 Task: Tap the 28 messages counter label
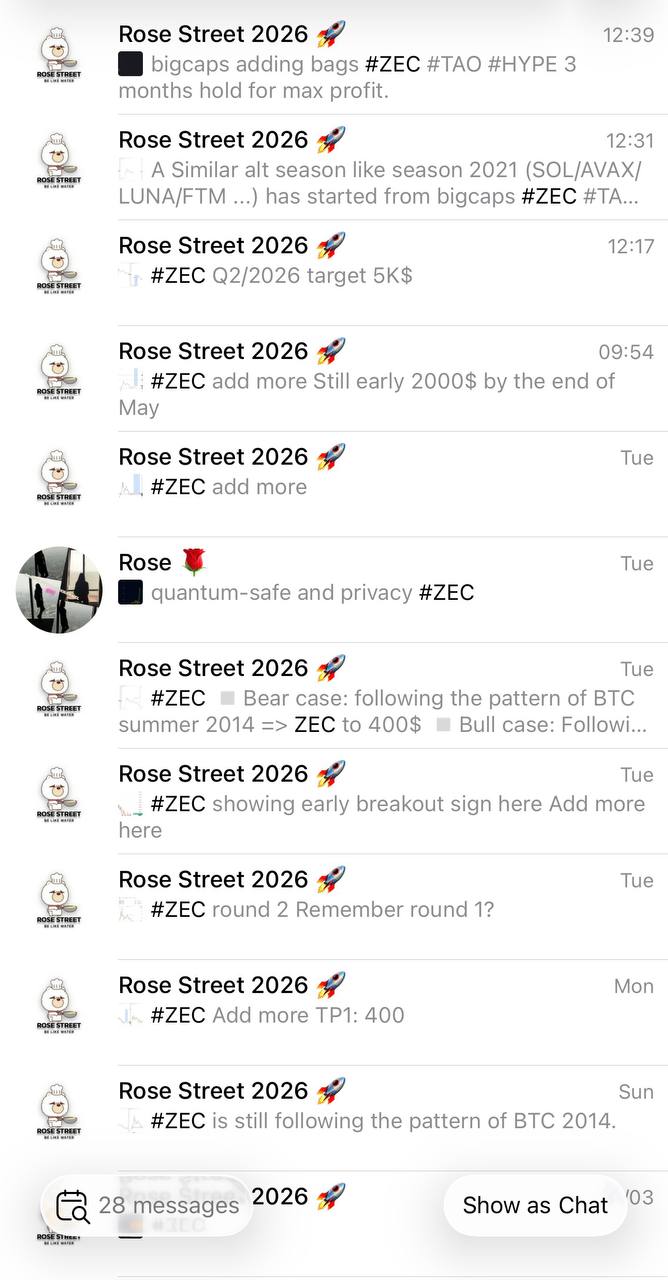[168, 1205]
